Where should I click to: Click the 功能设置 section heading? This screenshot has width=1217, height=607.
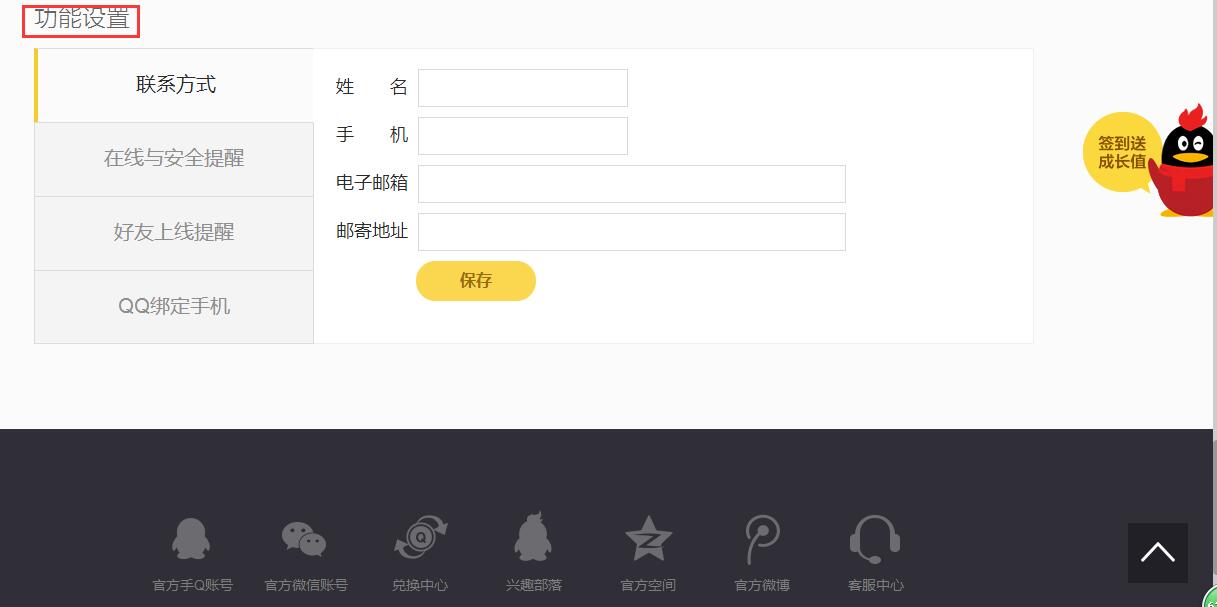[x=82, y=19]
